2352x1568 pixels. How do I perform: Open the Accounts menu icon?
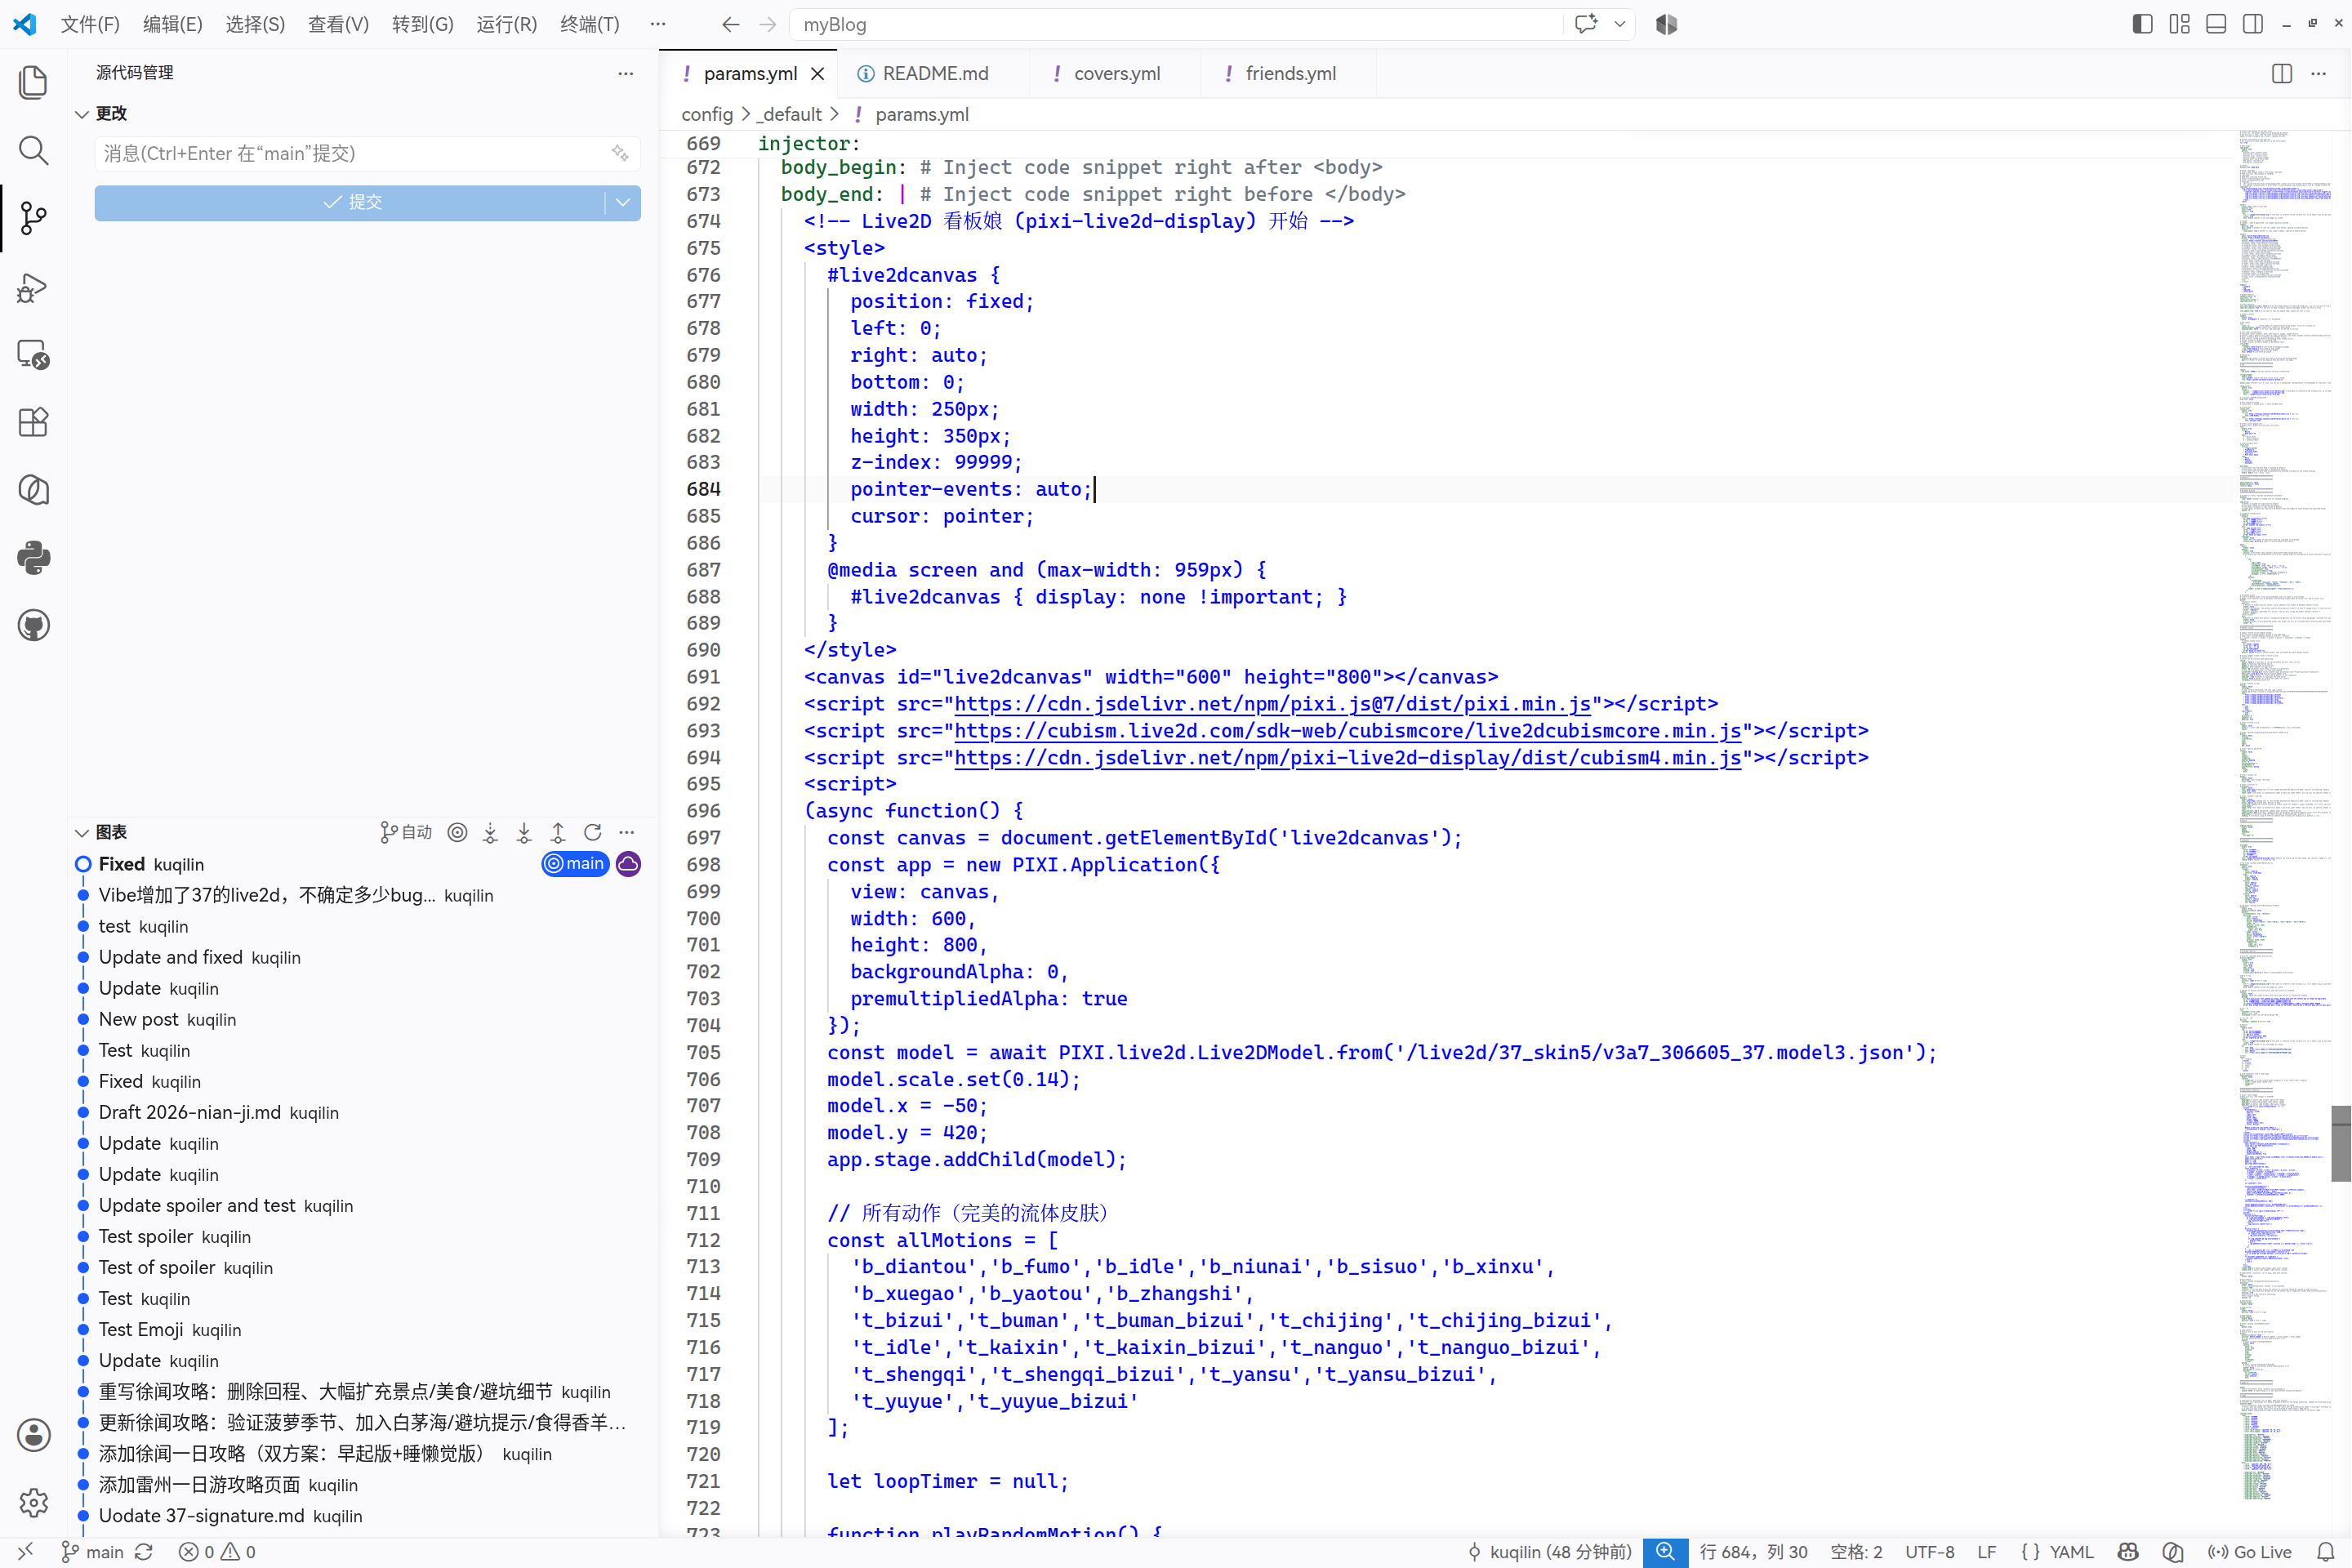[x=33, y=1435]
